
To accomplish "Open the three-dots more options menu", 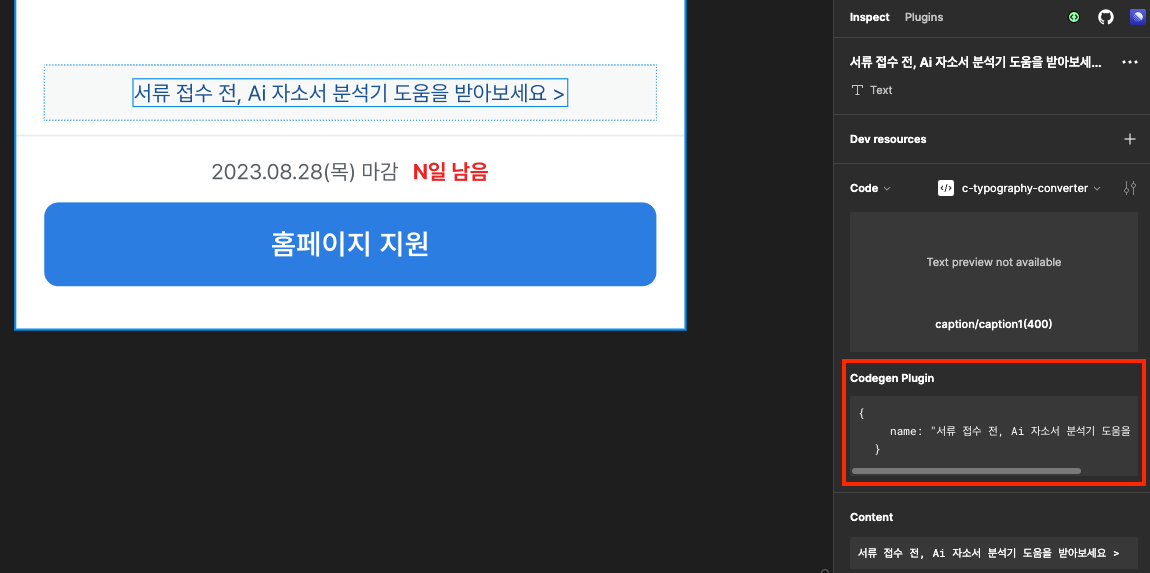I will 1129,62.
